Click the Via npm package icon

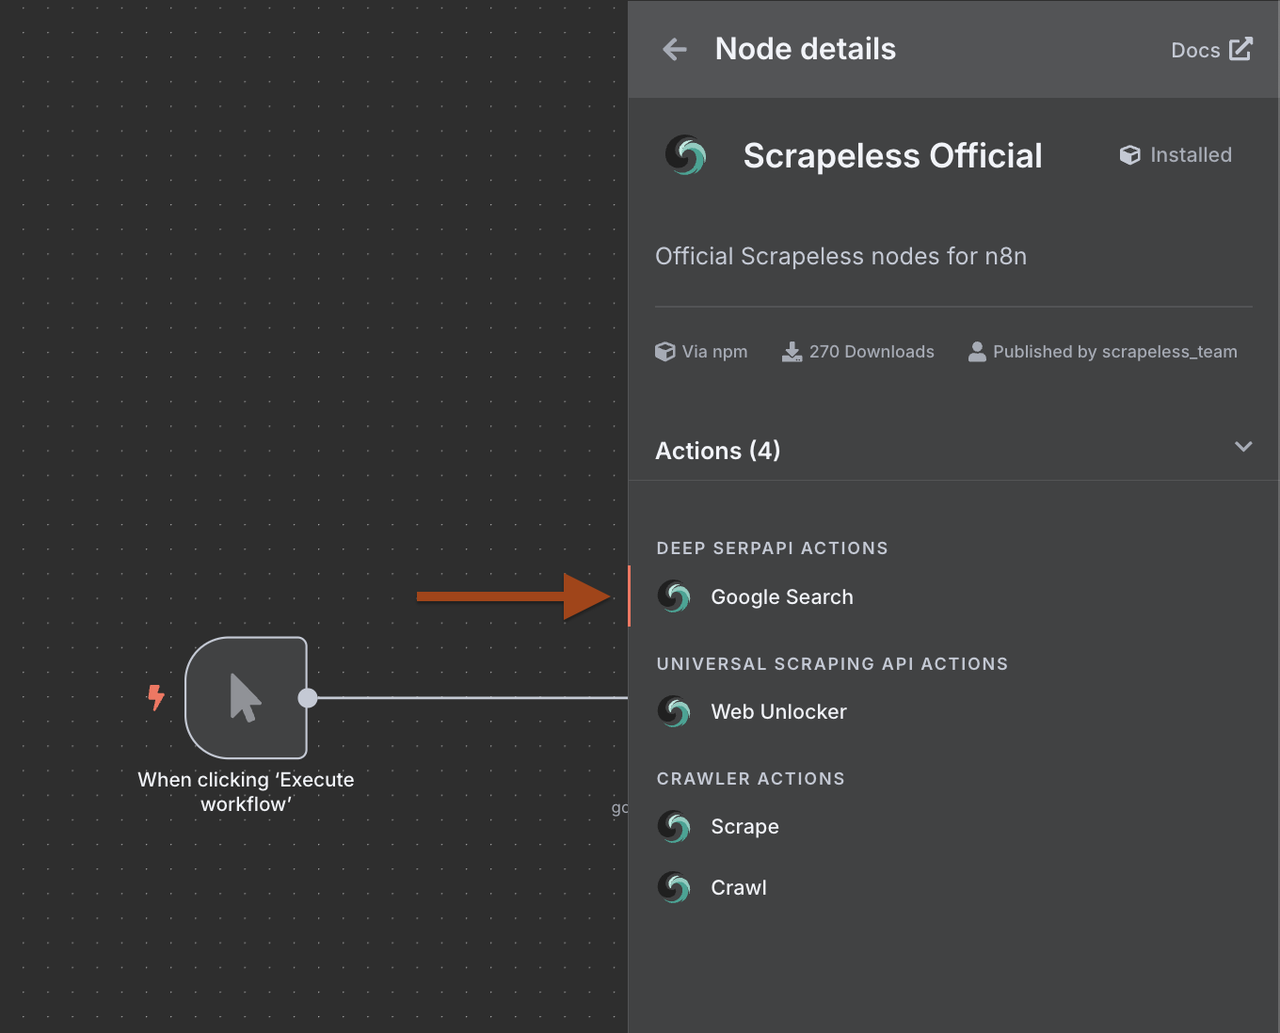[665, 352]
